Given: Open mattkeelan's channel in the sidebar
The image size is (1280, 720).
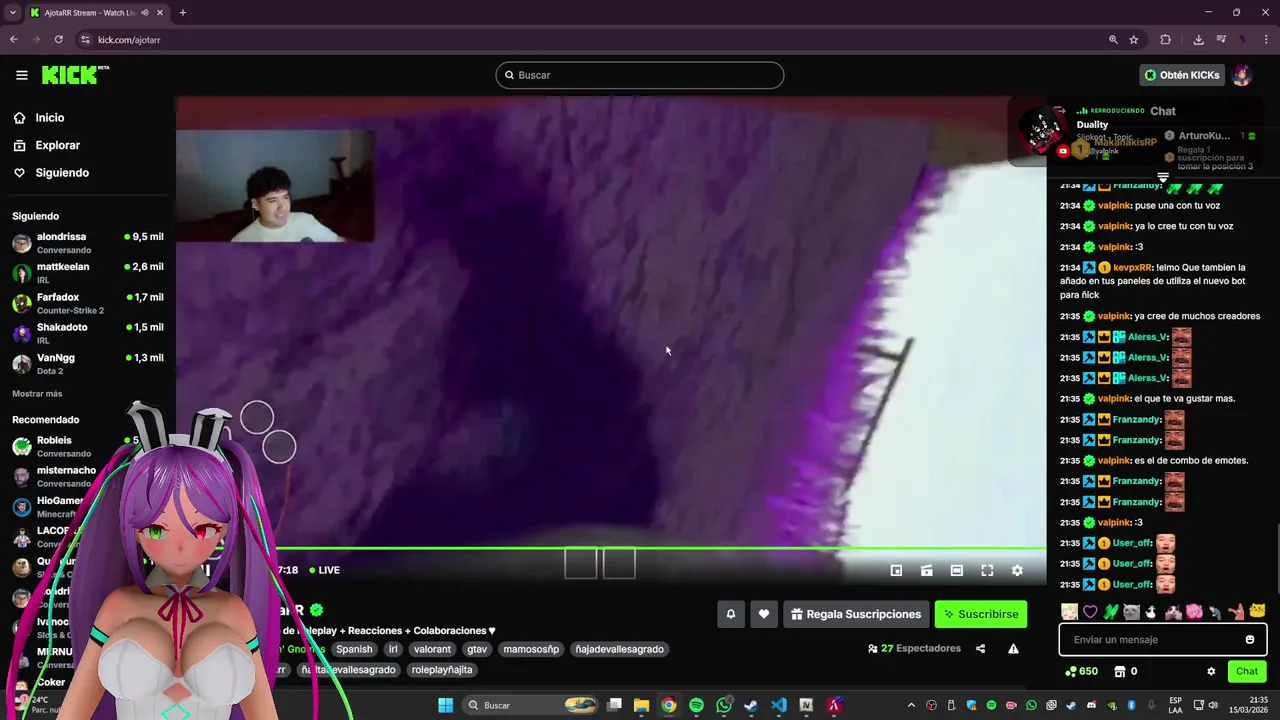Looking at the screenshot, I should (87, 273).
